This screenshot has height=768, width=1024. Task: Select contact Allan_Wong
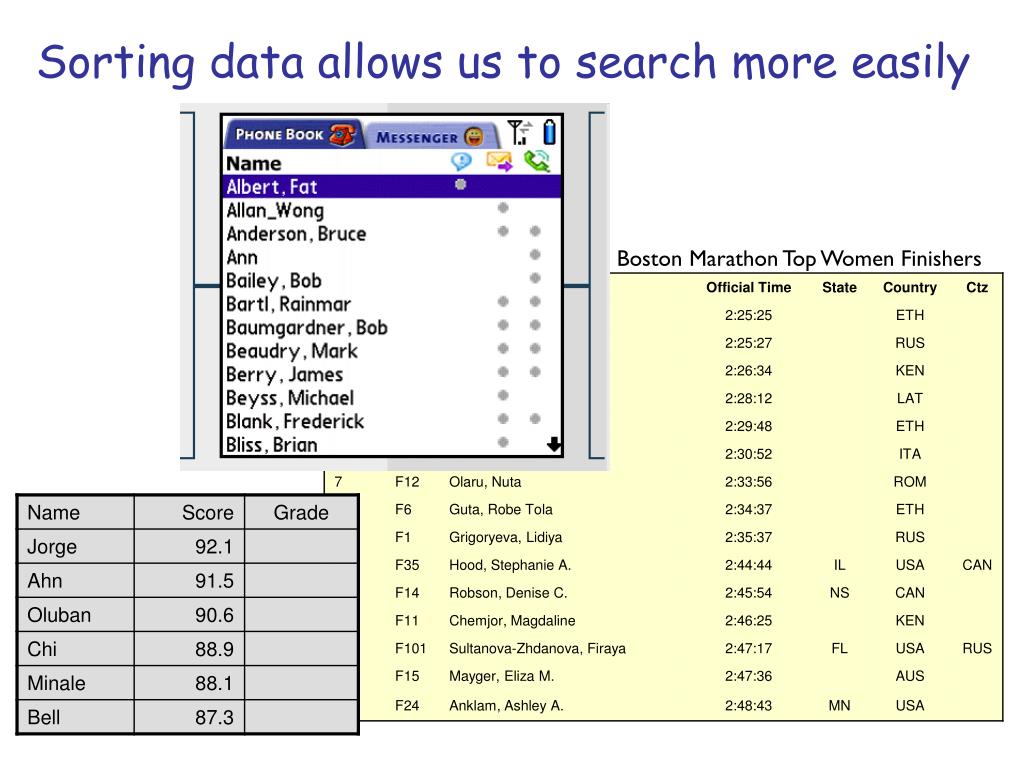(392, 210)
